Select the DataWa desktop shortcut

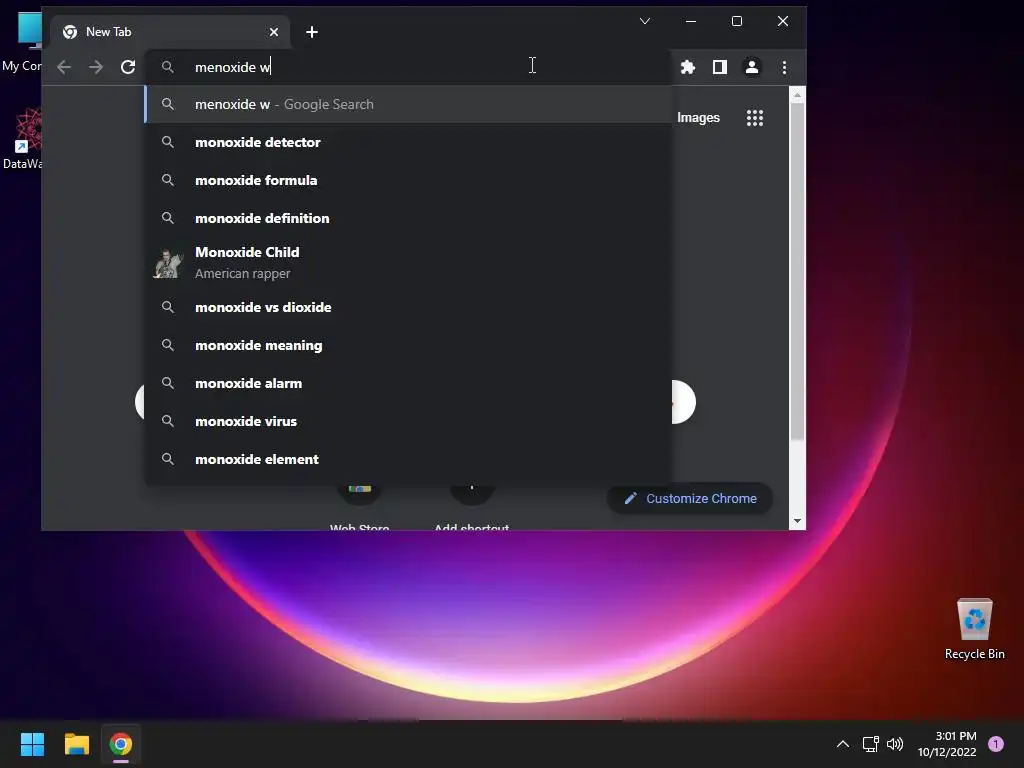point(22,139)
